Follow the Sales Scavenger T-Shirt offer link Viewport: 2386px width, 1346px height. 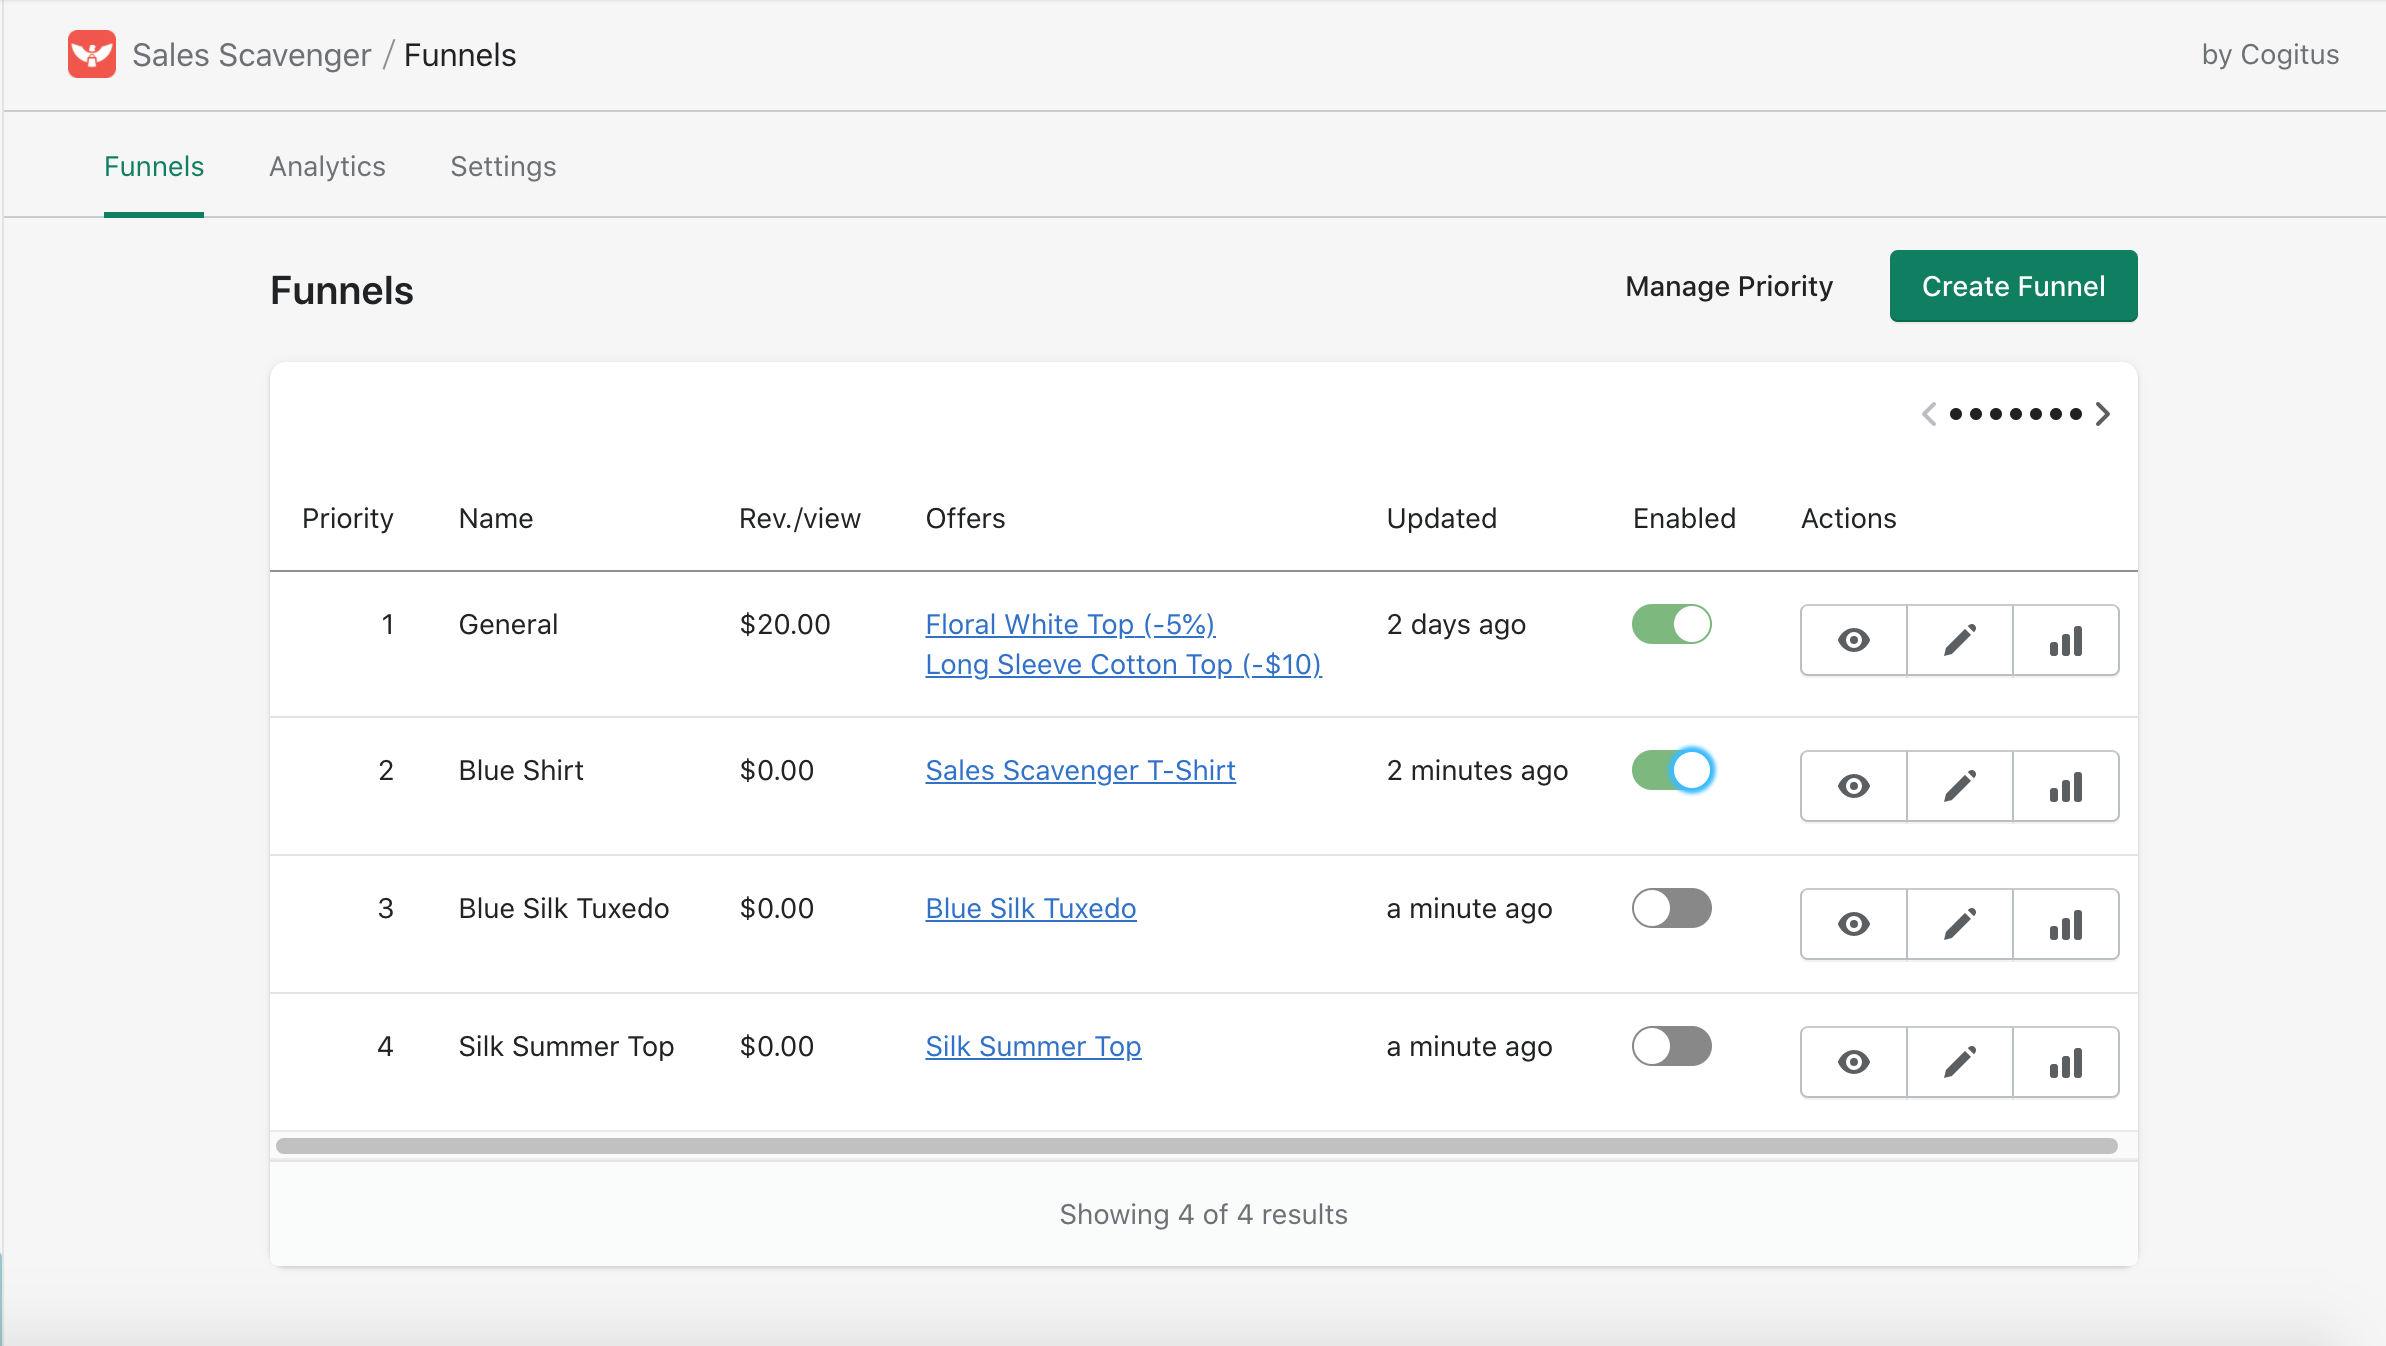pyautogui.click(x=1080, y=770)
